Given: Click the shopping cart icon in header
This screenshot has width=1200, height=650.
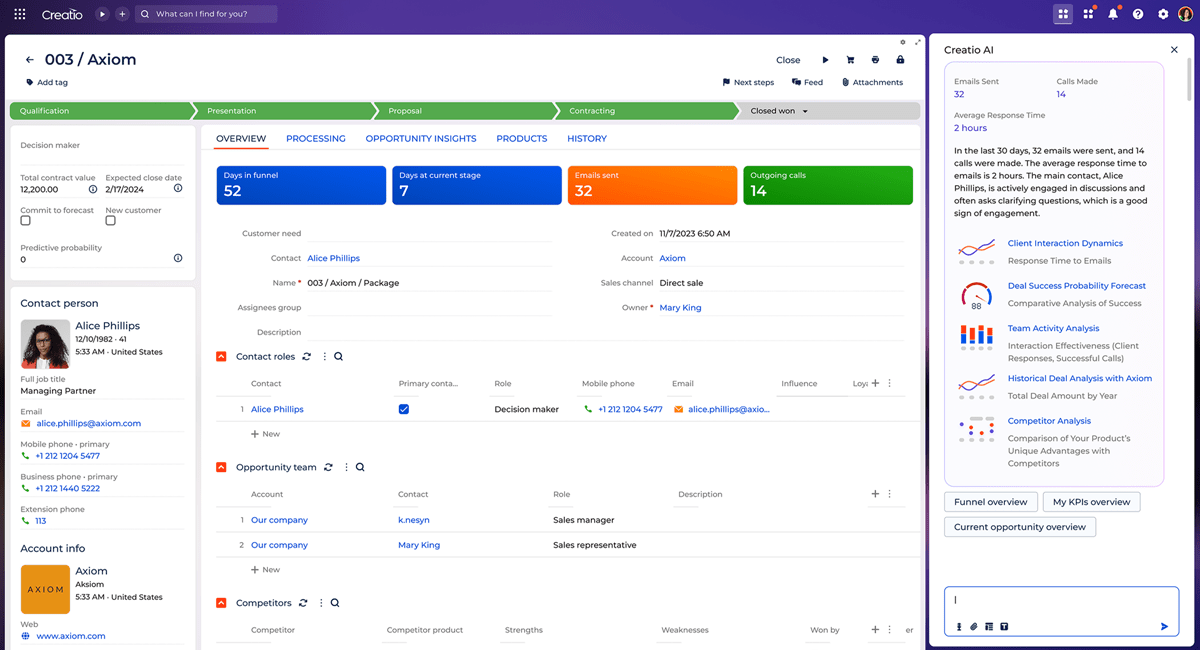Looking at the screenshot, I should [850, 60].
